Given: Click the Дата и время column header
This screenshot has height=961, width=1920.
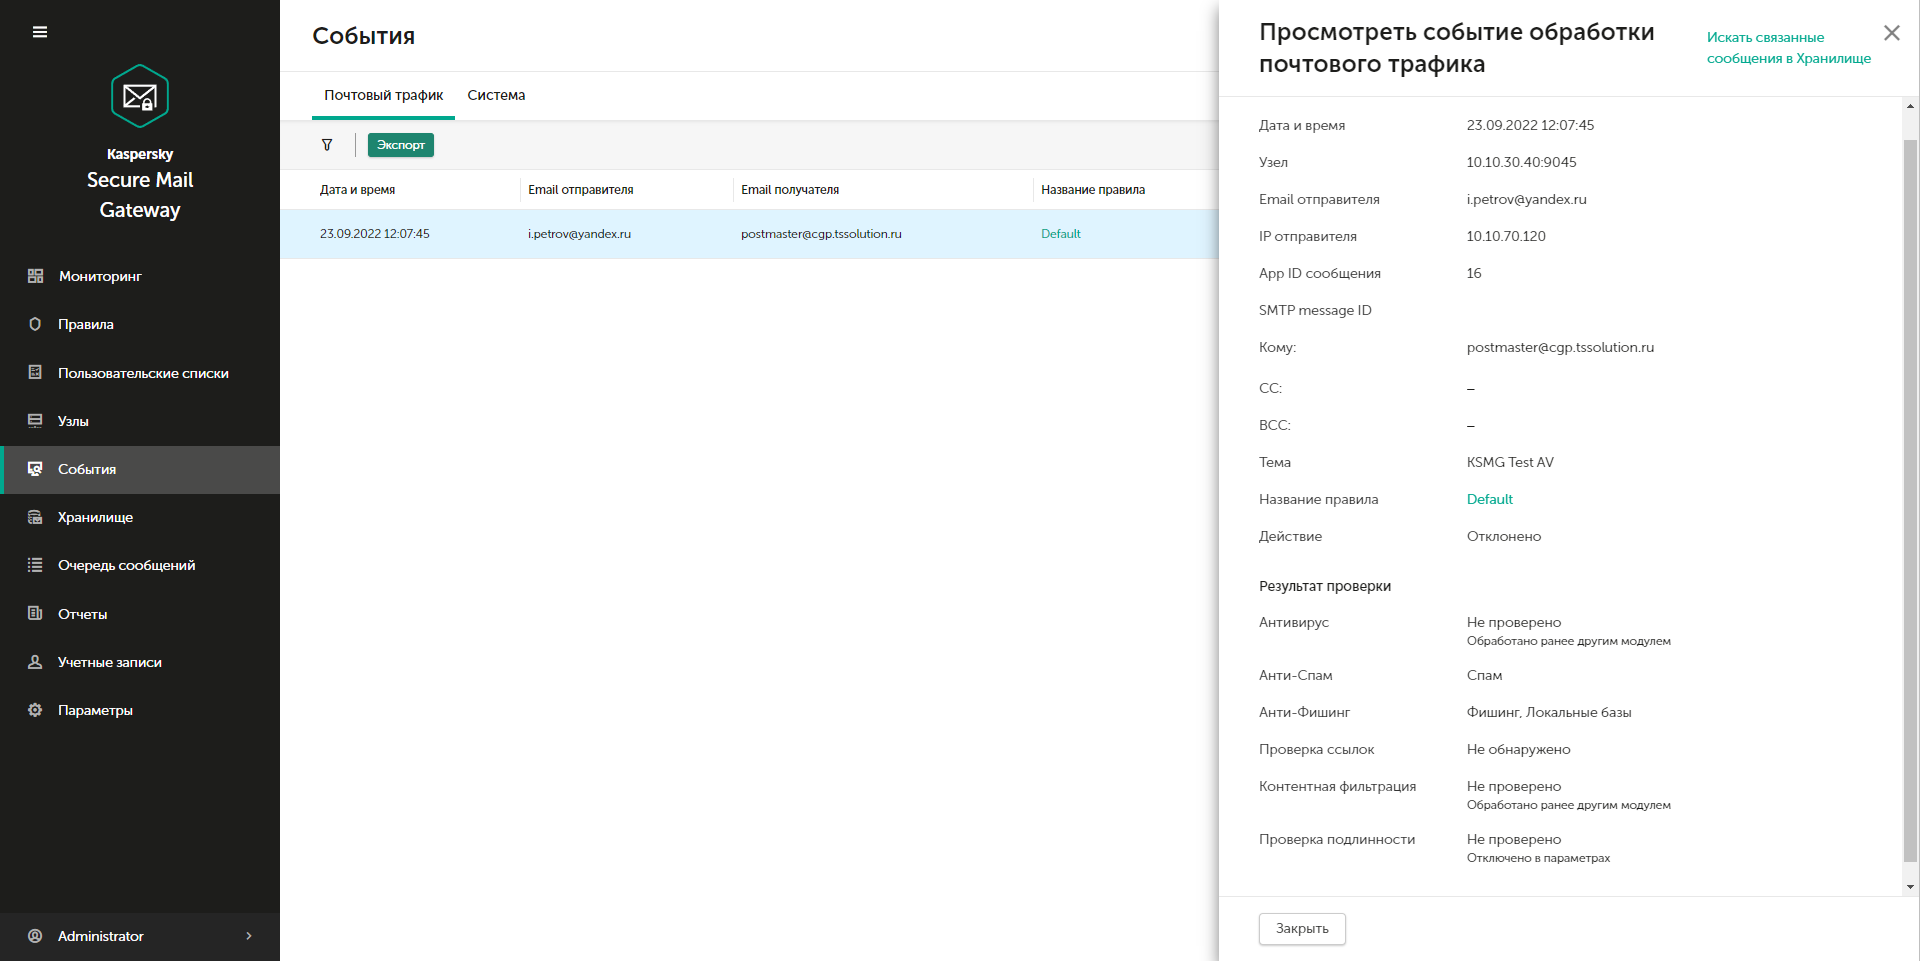Looking at the screenshot, I should click(x=357, y=190).
